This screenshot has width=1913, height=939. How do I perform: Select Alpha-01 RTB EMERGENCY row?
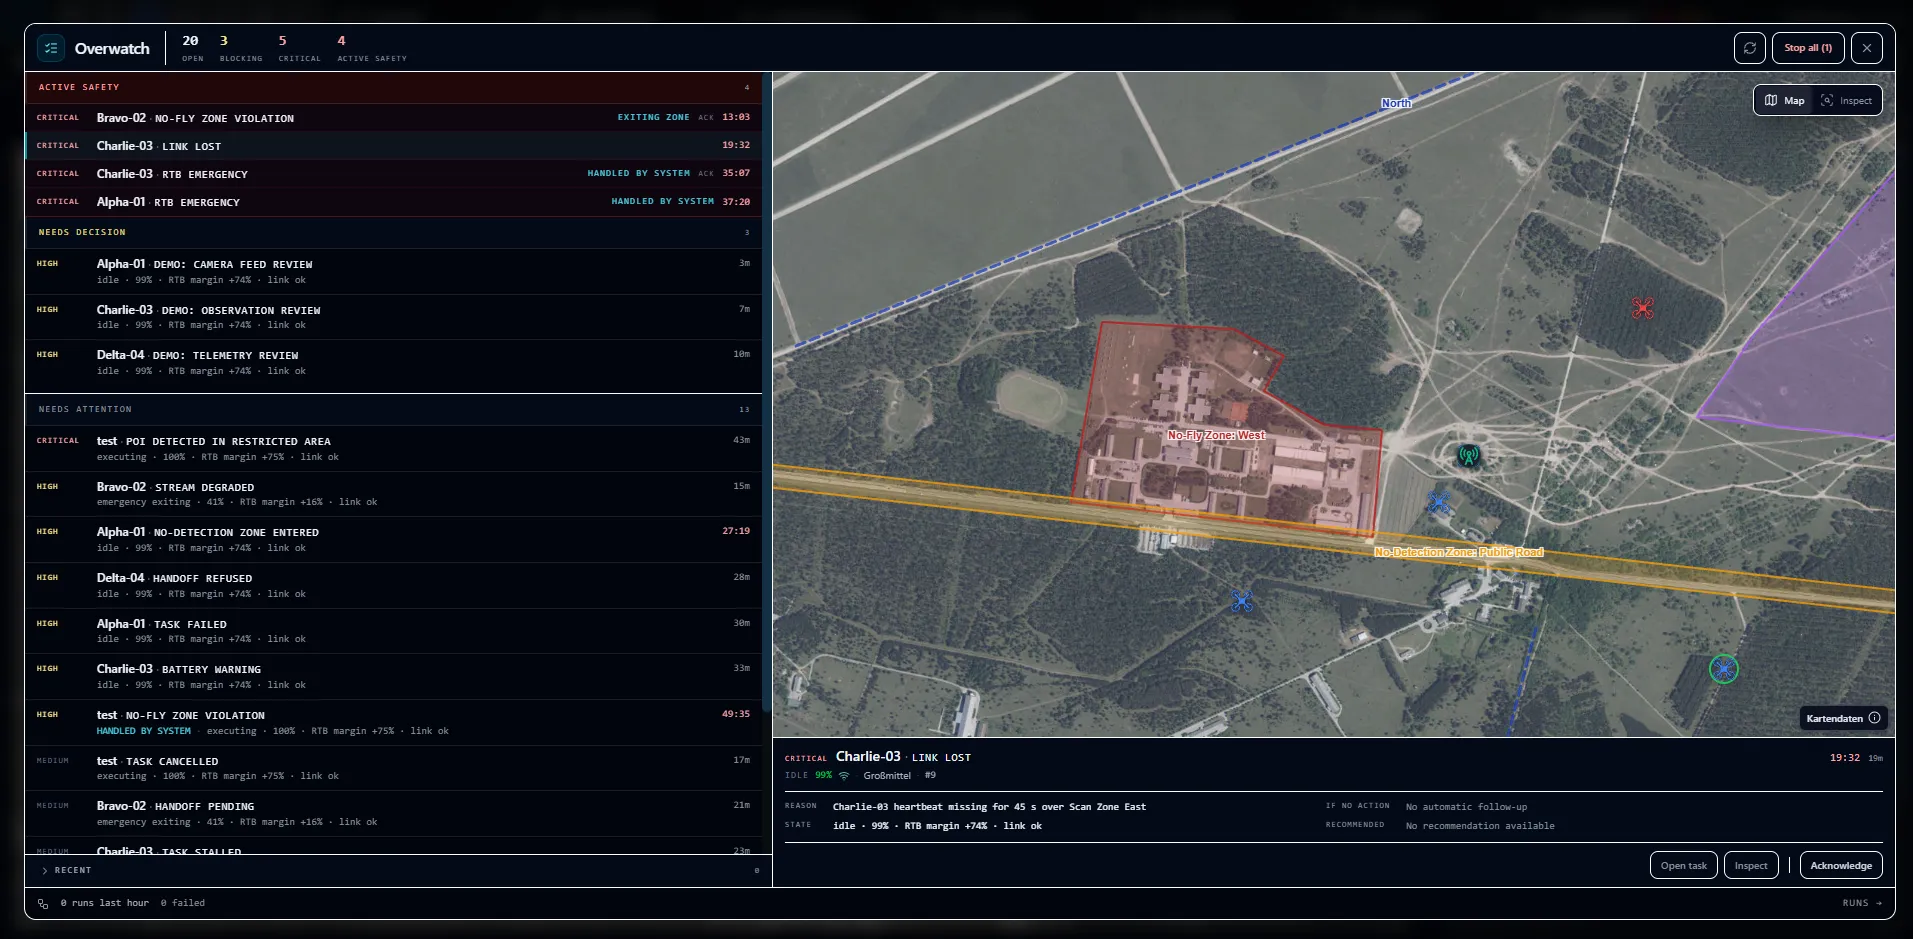point(393,201)
